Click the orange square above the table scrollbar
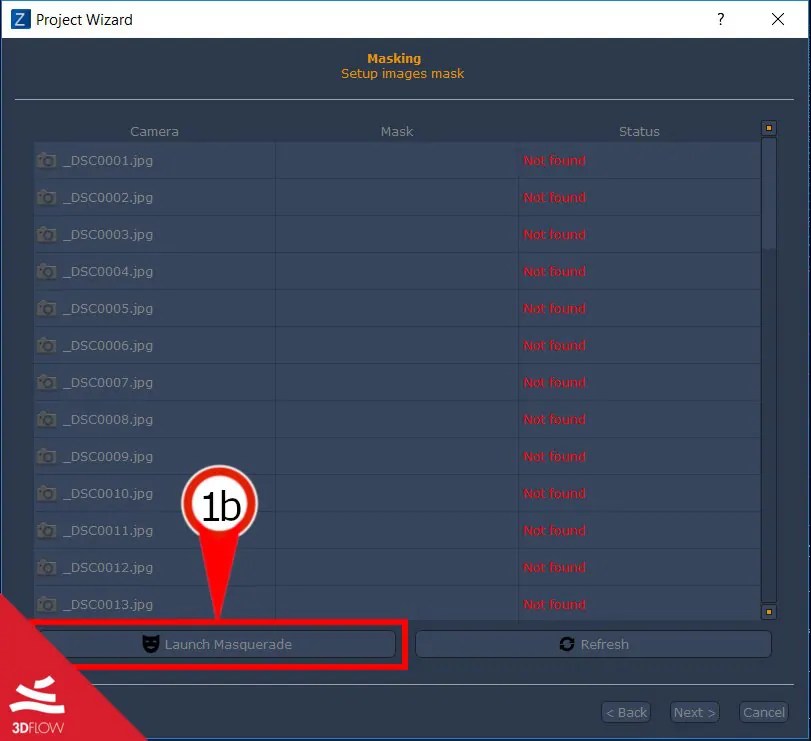Viewport: 811px width, 741px height. pos(768,128)
